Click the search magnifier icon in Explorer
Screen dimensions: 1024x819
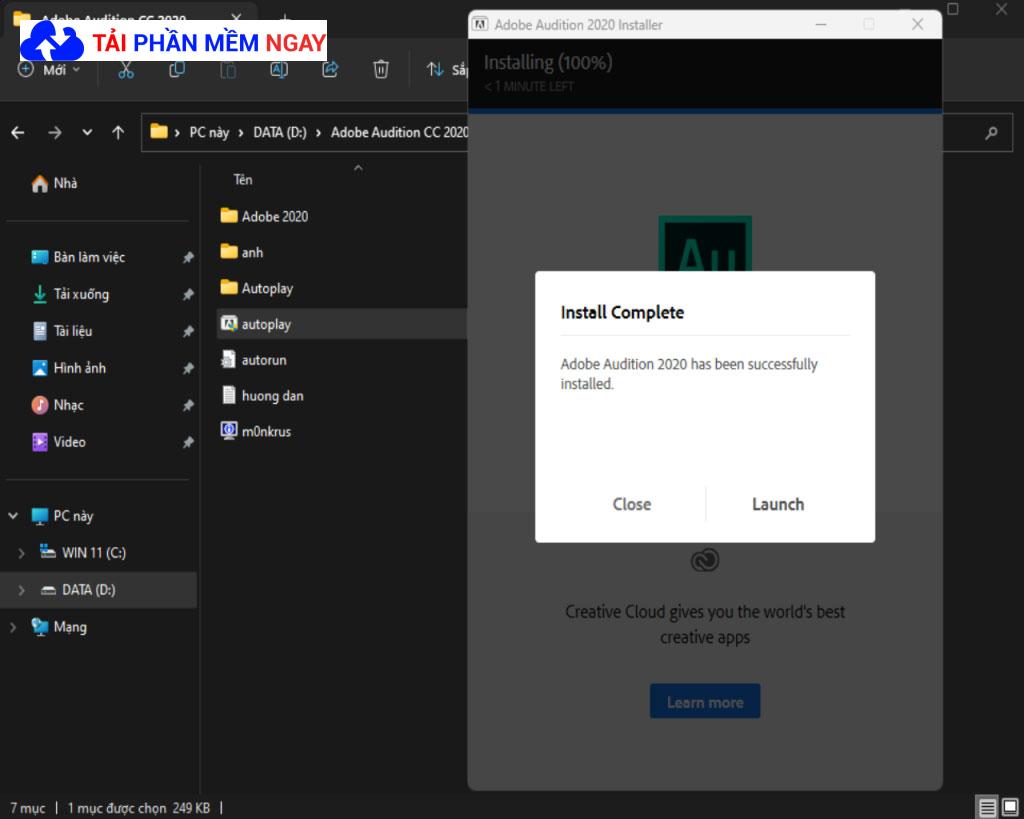991,133
